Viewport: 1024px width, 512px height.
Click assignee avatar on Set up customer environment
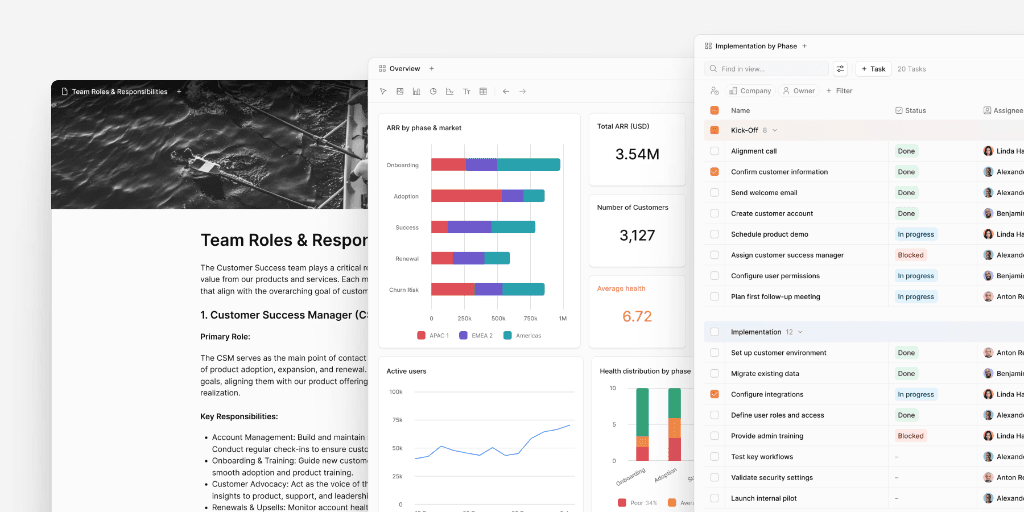click(x=988, y=353)
